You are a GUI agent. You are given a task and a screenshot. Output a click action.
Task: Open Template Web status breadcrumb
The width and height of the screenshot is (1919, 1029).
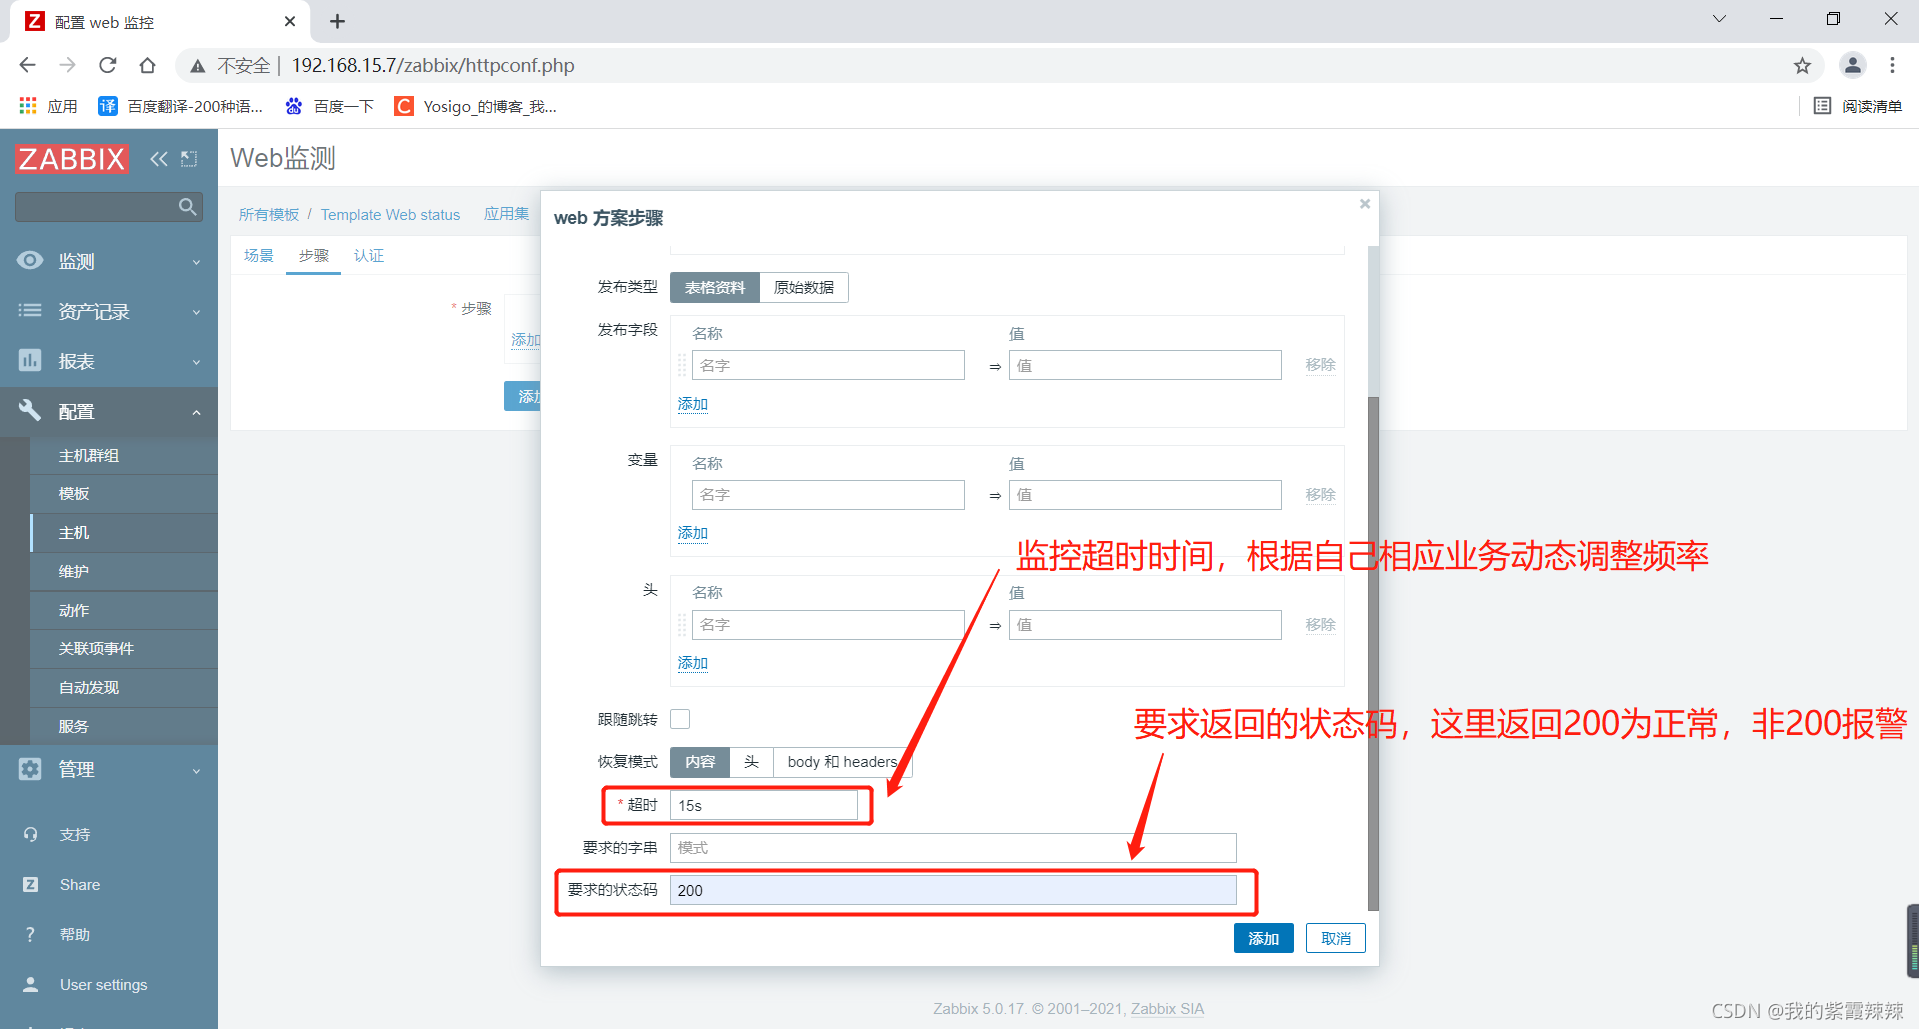(x=390, y=215)
